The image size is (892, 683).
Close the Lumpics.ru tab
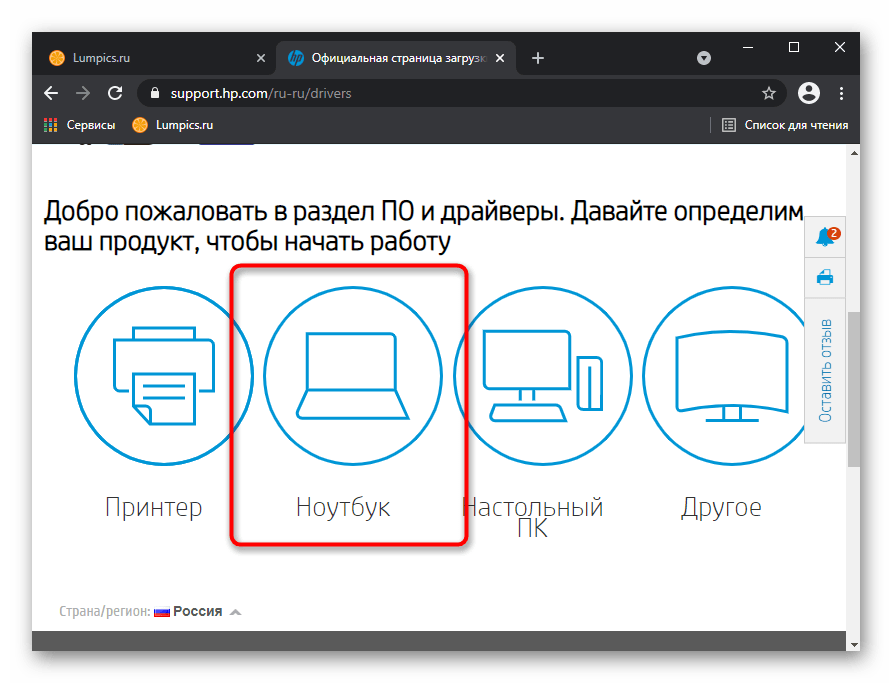261,58
